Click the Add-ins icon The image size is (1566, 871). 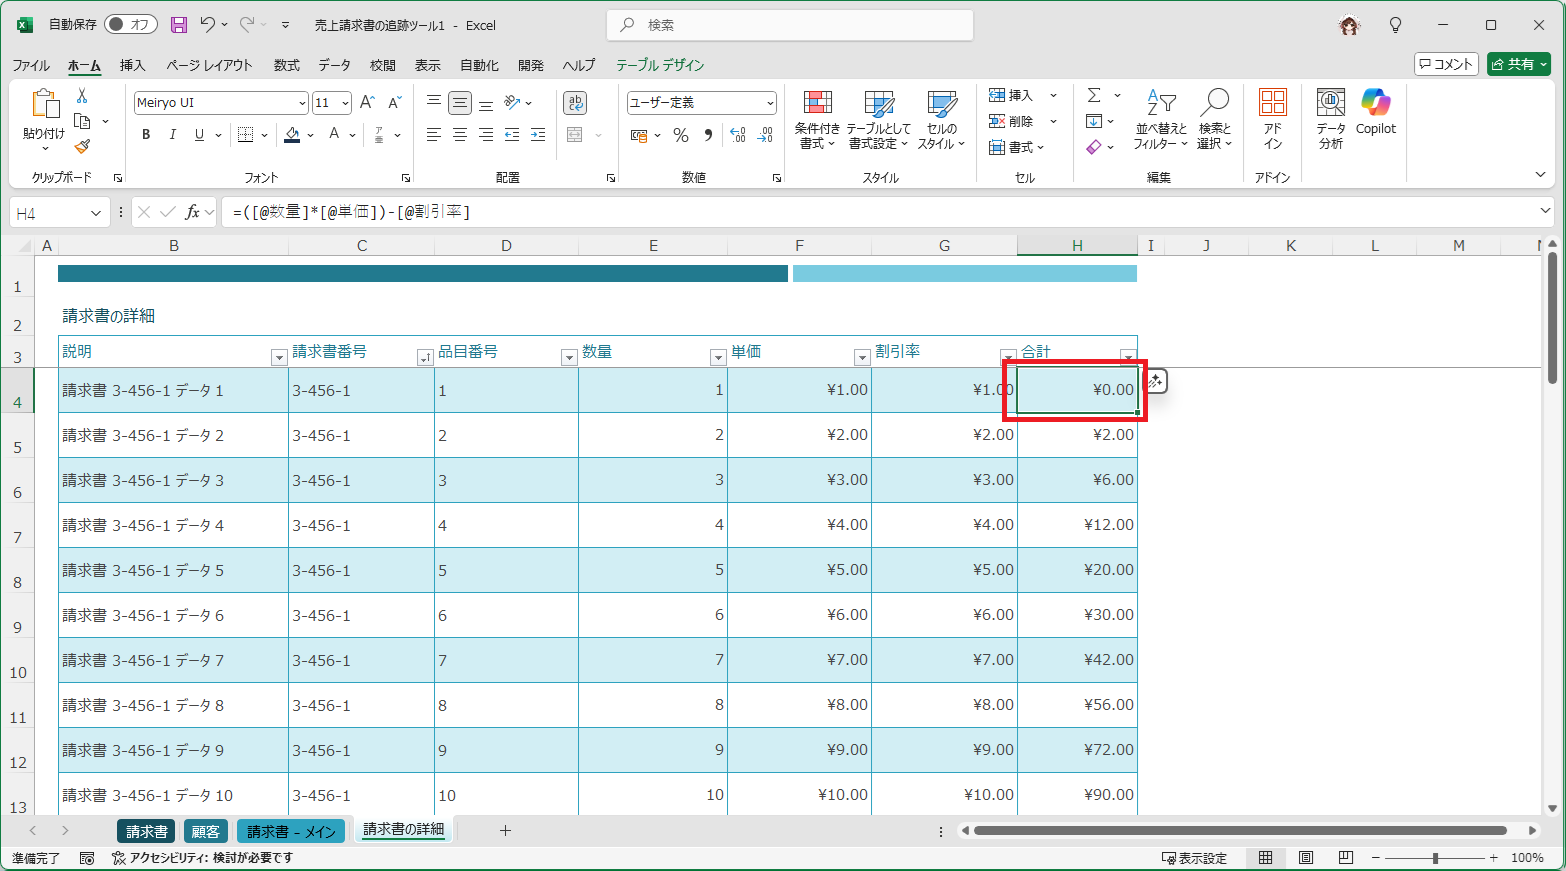1273,104
